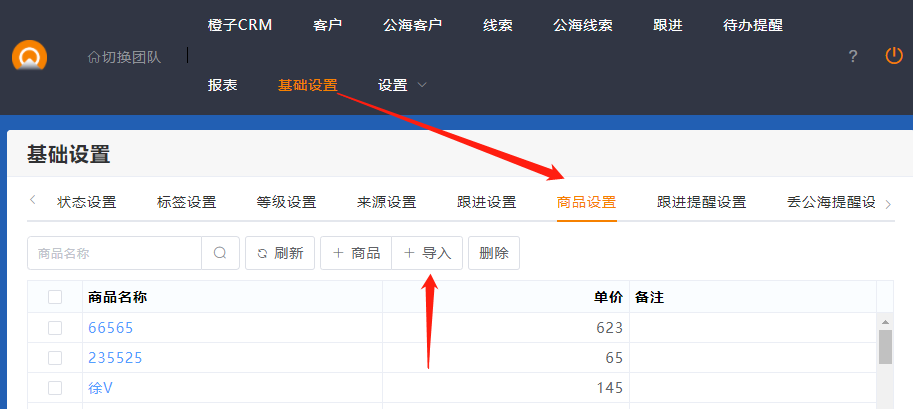Click the 切换团队 home icon
Image resolution: width=913 pixels, height=409 pixels.
click(x=94, y=57)
